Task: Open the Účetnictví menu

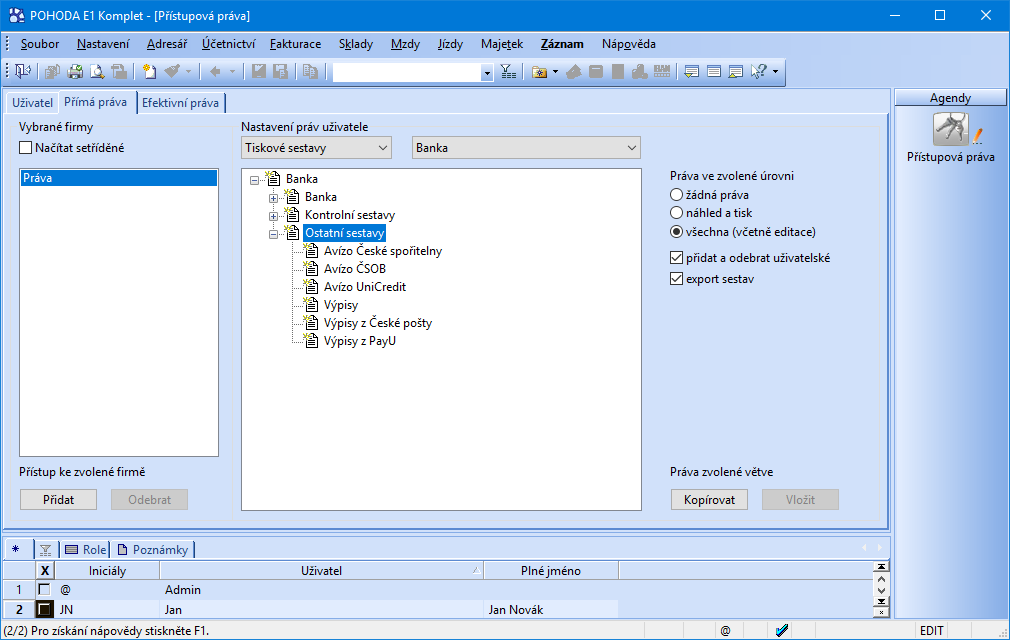Action: [x=228, y=44]
